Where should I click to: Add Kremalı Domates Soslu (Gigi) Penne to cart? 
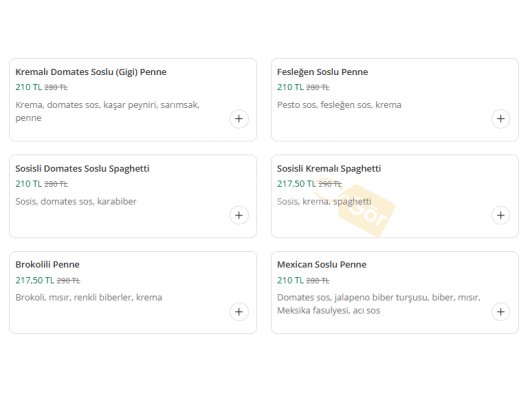[239, 119]
